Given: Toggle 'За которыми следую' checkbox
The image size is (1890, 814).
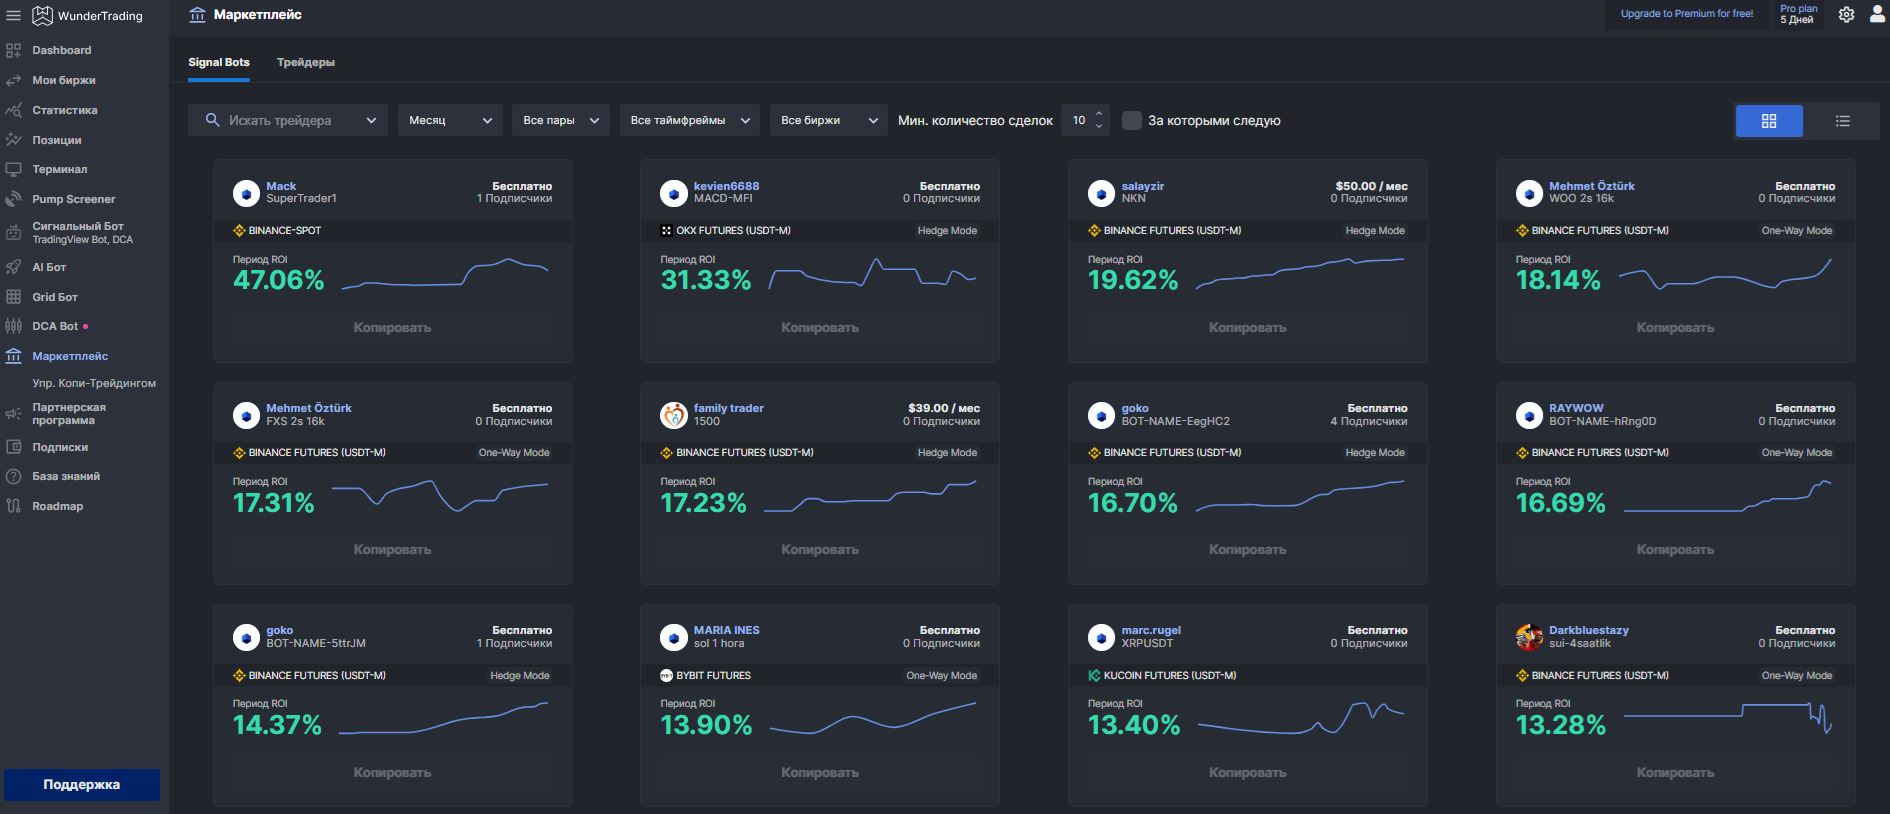Looking at the screenshot, I should (x=1131, y=120).
